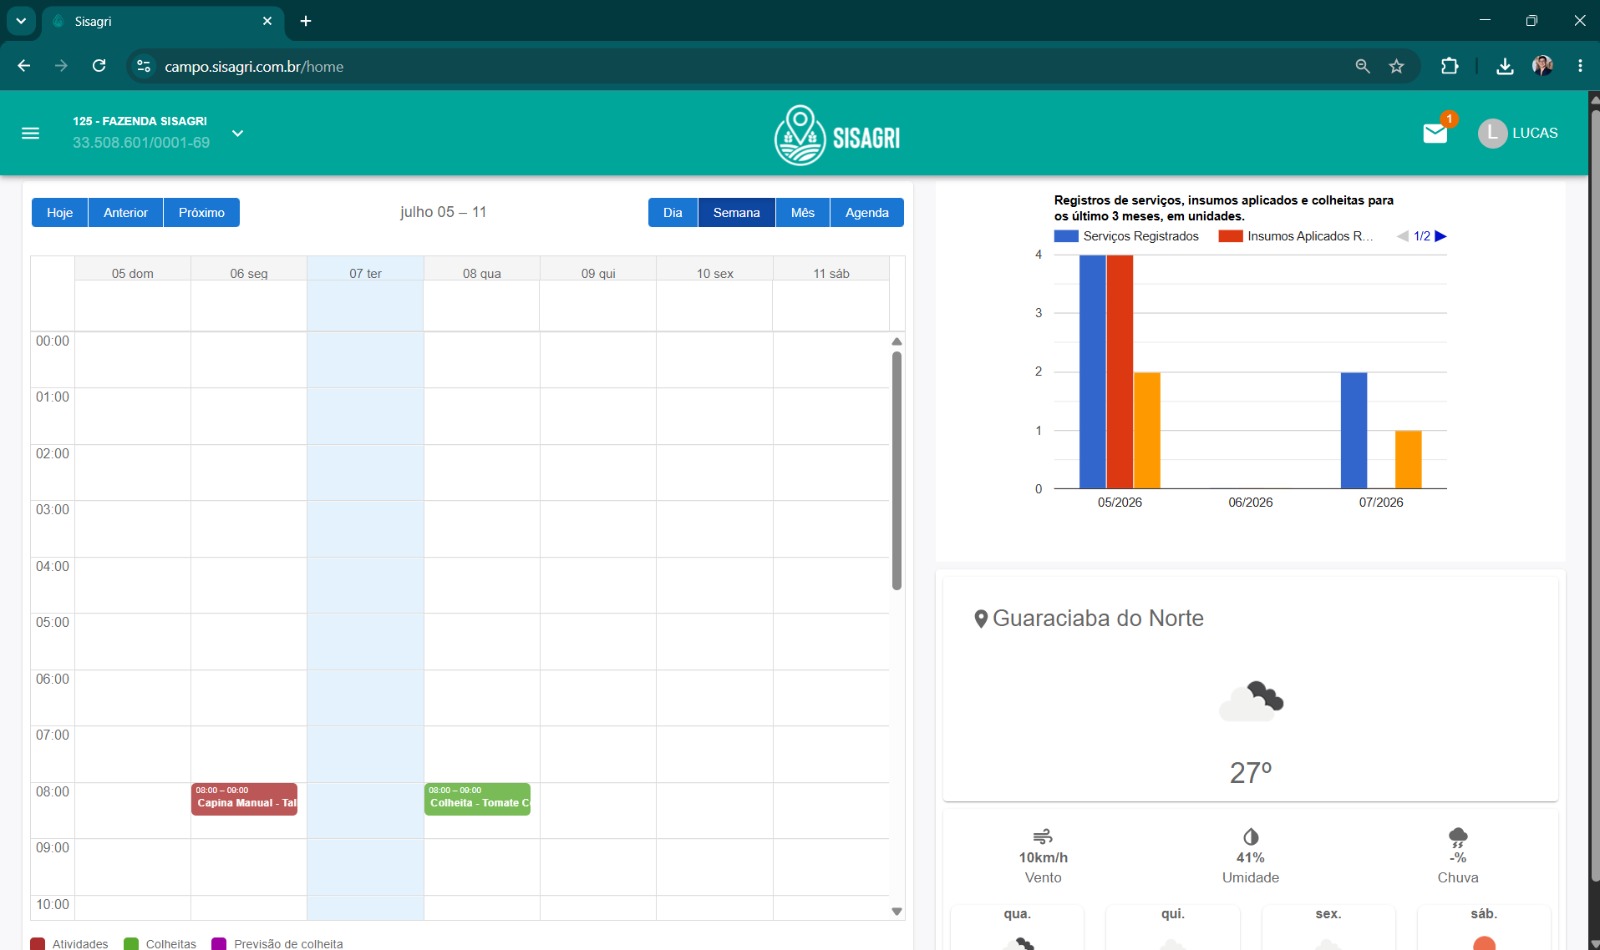This screenshot has height=950, width=1600.
Task: Open the browser downloads icon
Action: (x=1504, y=66)
